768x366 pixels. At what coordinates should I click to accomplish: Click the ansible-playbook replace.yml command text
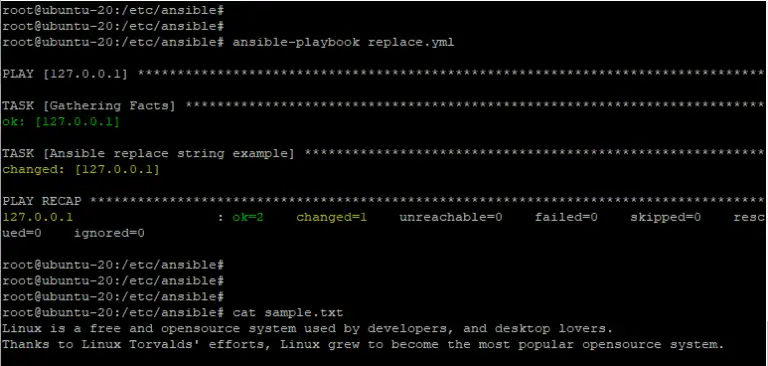[343, 43]
